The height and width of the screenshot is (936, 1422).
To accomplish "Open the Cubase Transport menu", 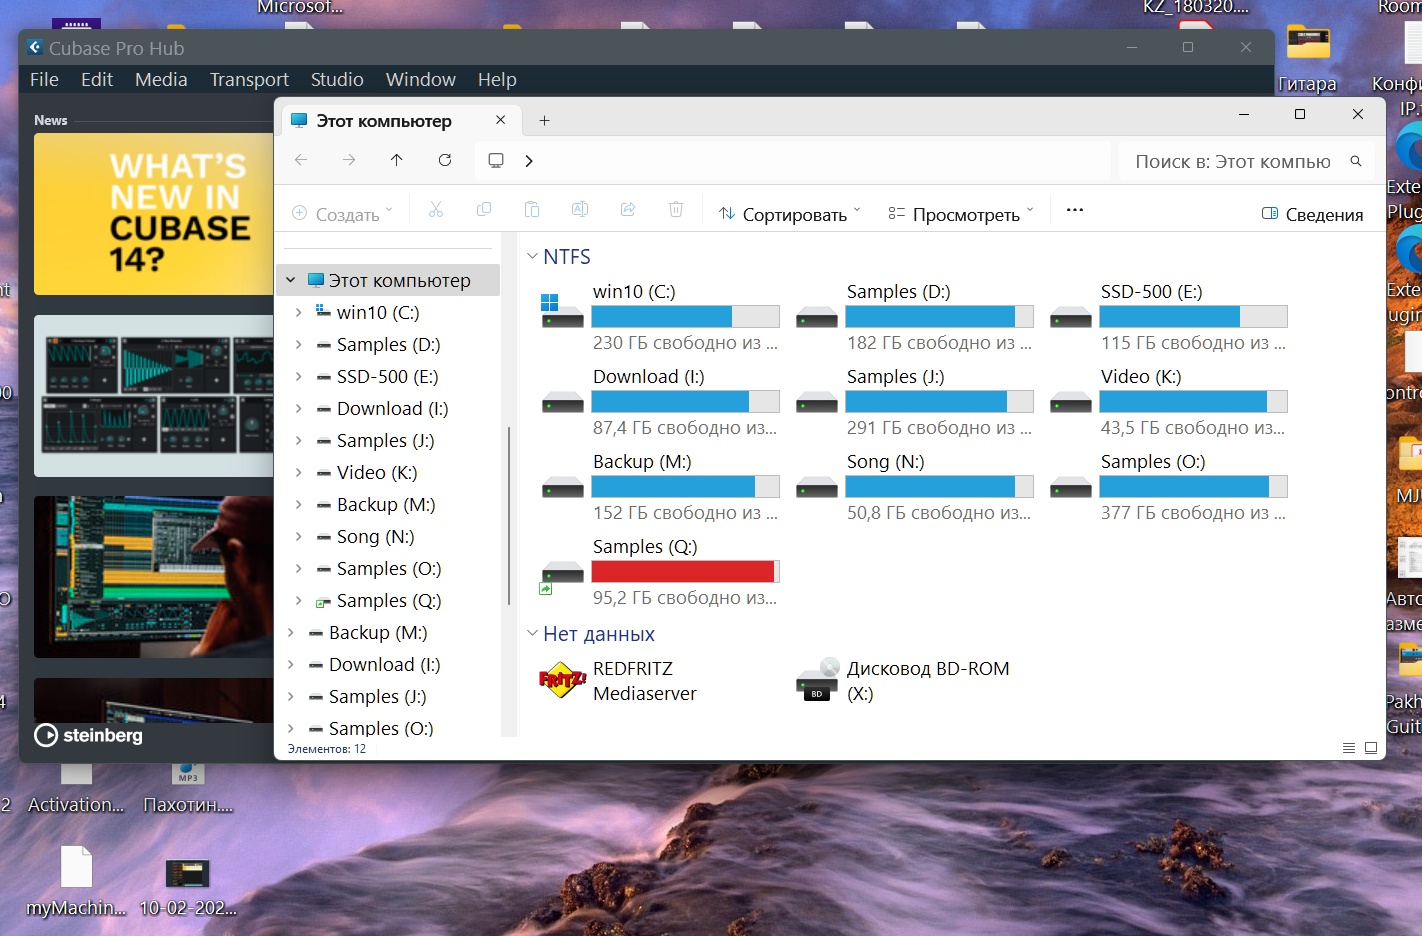I will pos(249,79).
